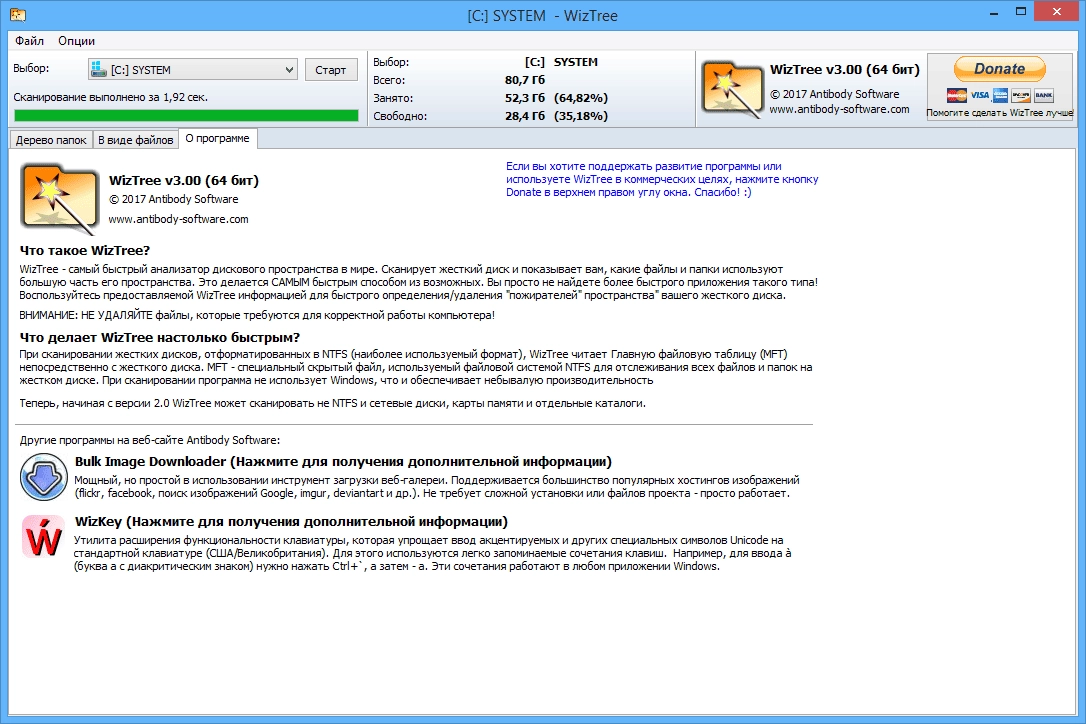Click the "Что такое WizTree?" heading
Viewport: 1086px width, 724px height.
(x=84, y=251)
